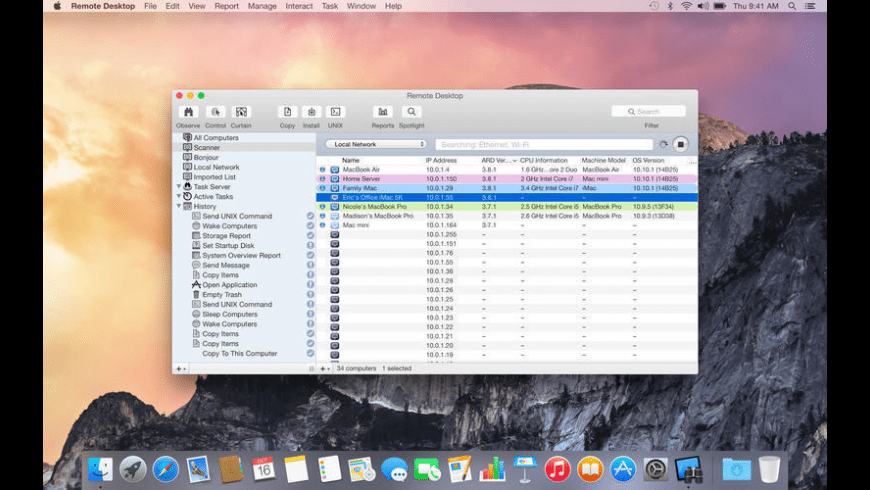Click the refresh scan icon

coord(664,144)
